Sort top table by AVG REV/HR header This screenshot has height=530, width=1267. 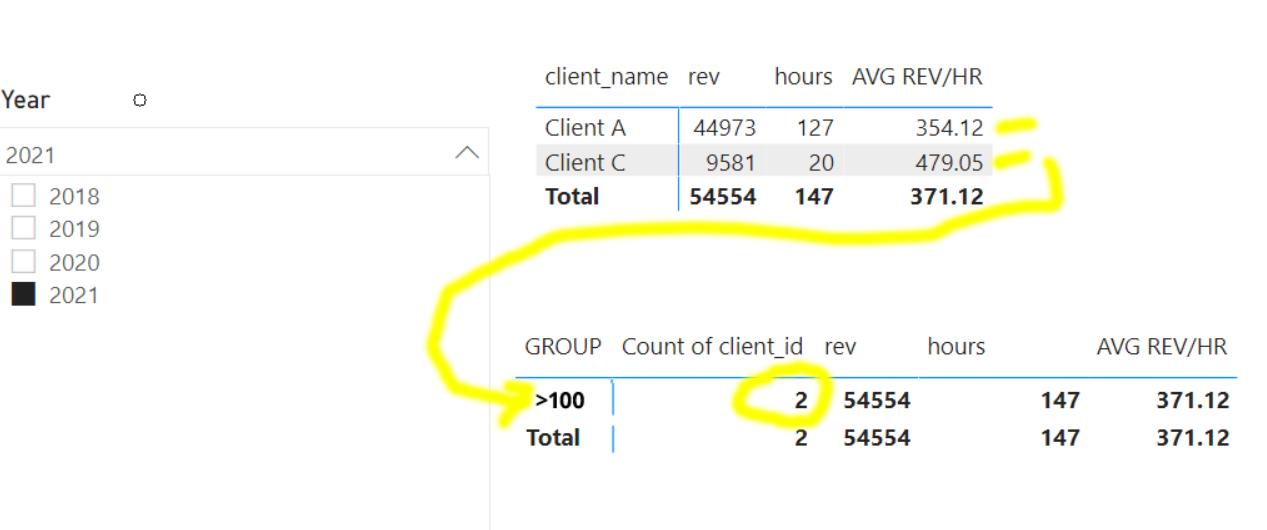[917, 77]
